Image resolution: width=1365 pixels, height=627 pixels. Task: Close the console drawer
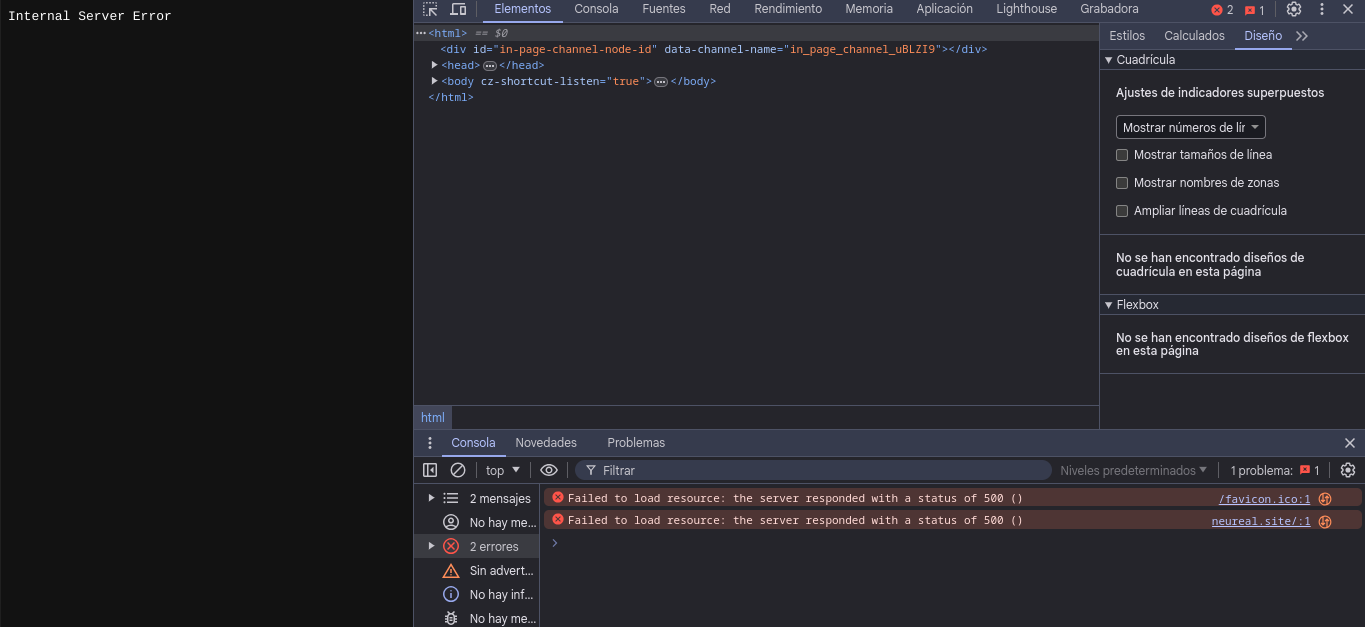click(1350, 443)
